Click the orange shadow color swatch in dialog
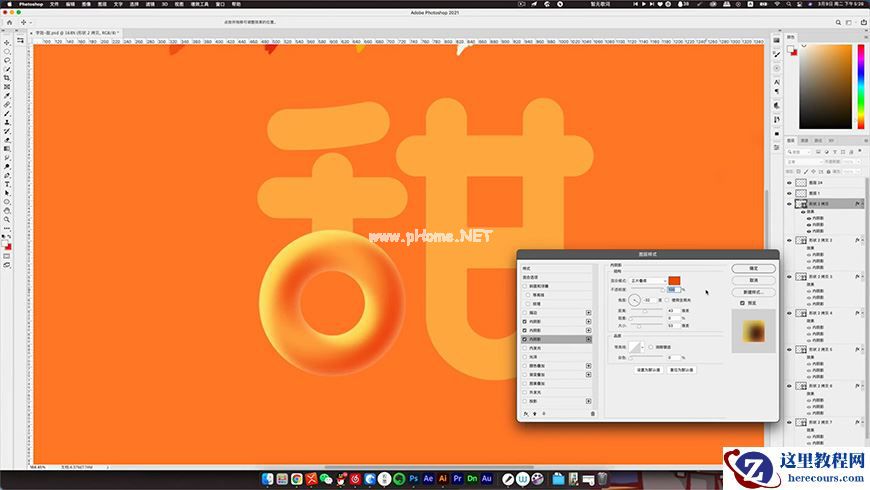This screenshot has width=870, height=490. (x=674, y=281)
